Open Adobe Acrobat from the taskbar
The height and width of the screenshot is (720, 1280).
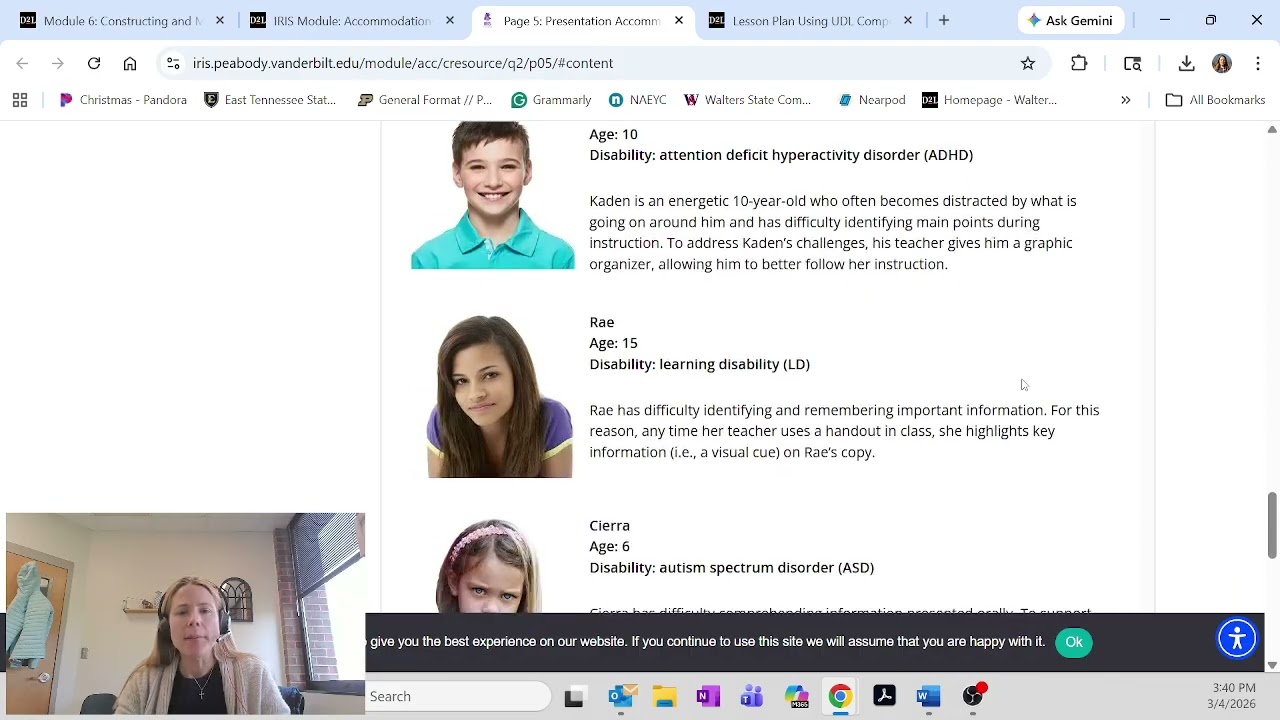pos(884,696)
